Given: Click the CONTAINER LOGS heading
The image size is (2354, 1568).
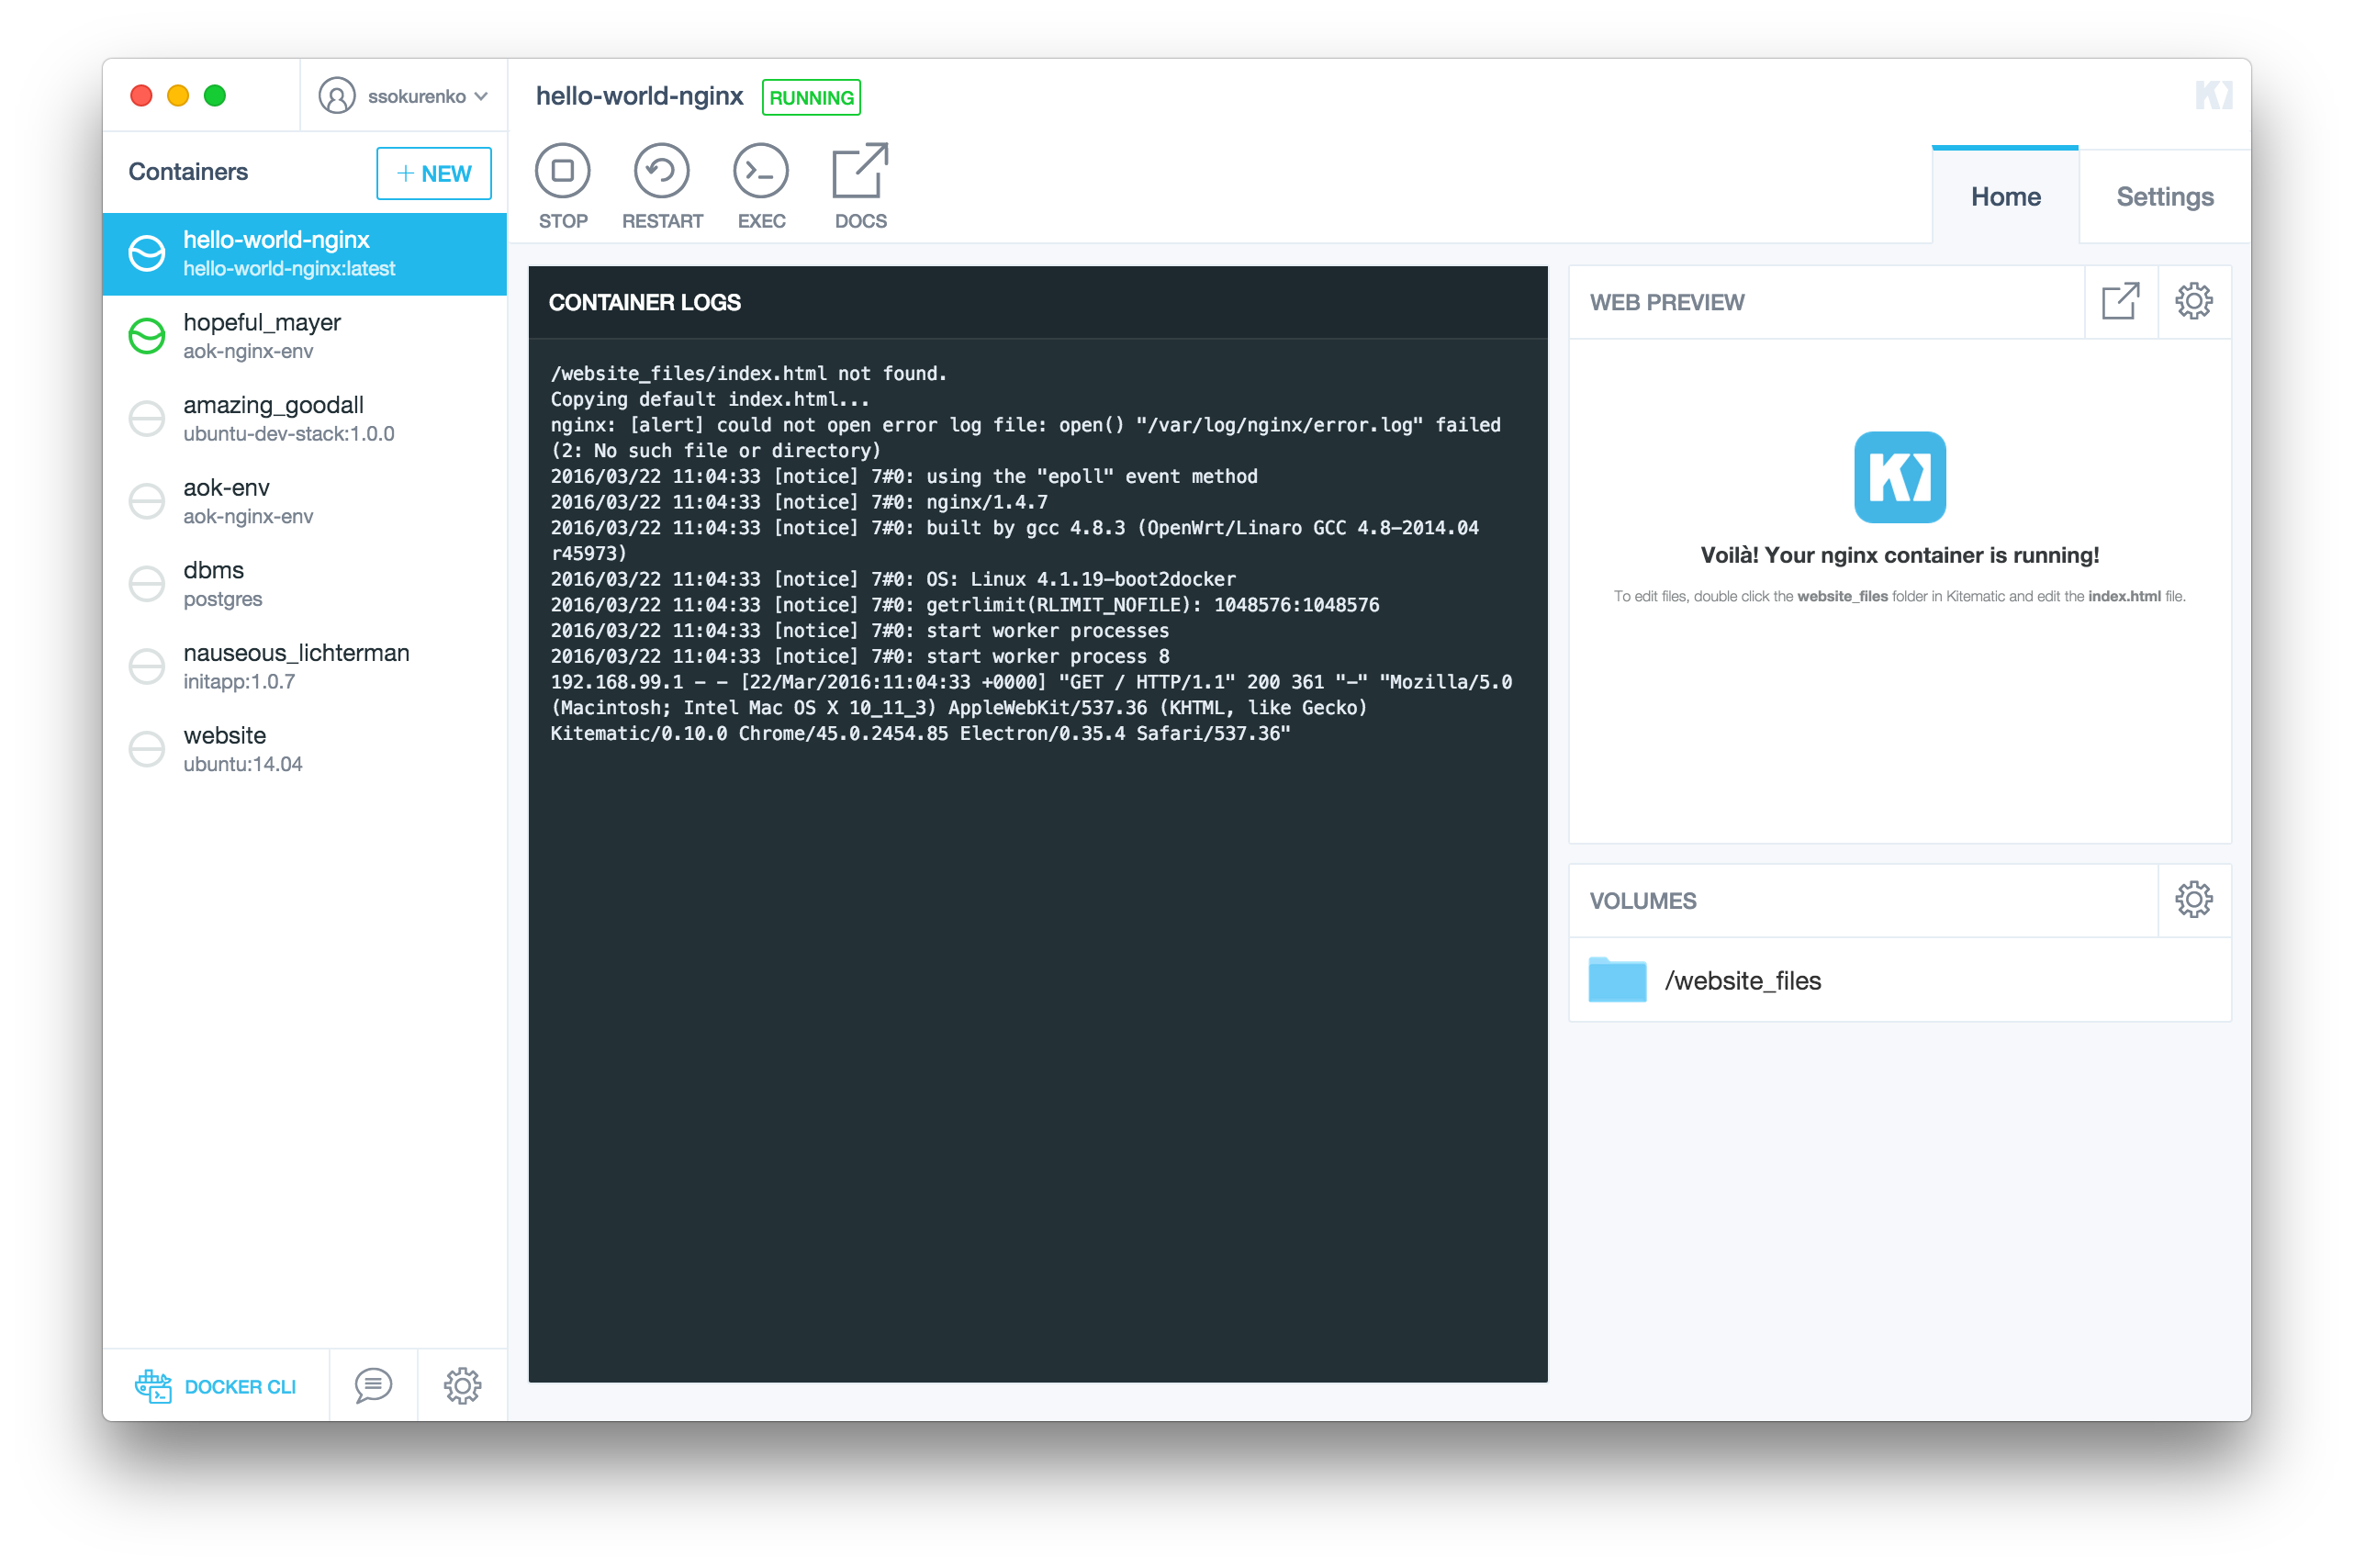Looking at the screenshot, I should [644, 302].
